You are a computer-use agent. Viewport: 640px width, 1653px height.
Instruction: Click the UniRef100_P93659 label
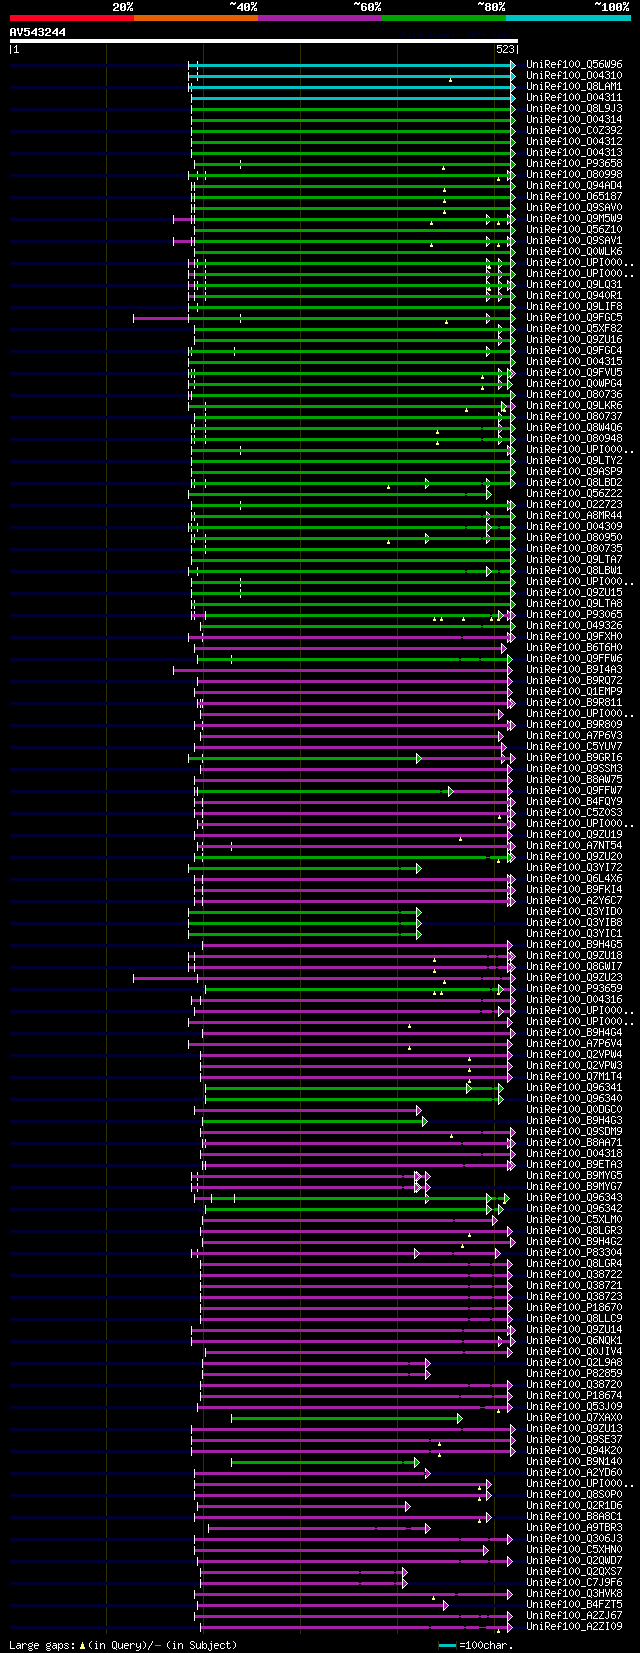pos(574,988)
